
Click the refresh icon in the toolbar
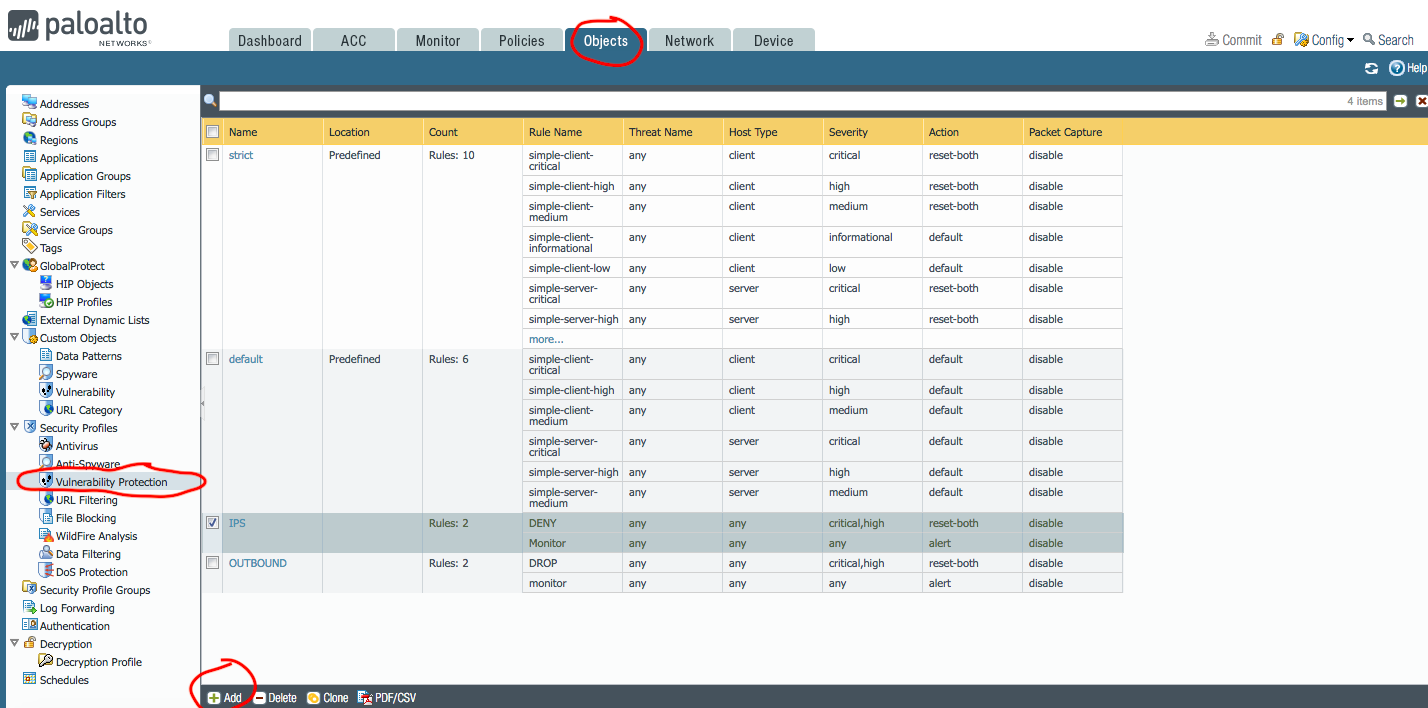click(x=1371, y=67)
